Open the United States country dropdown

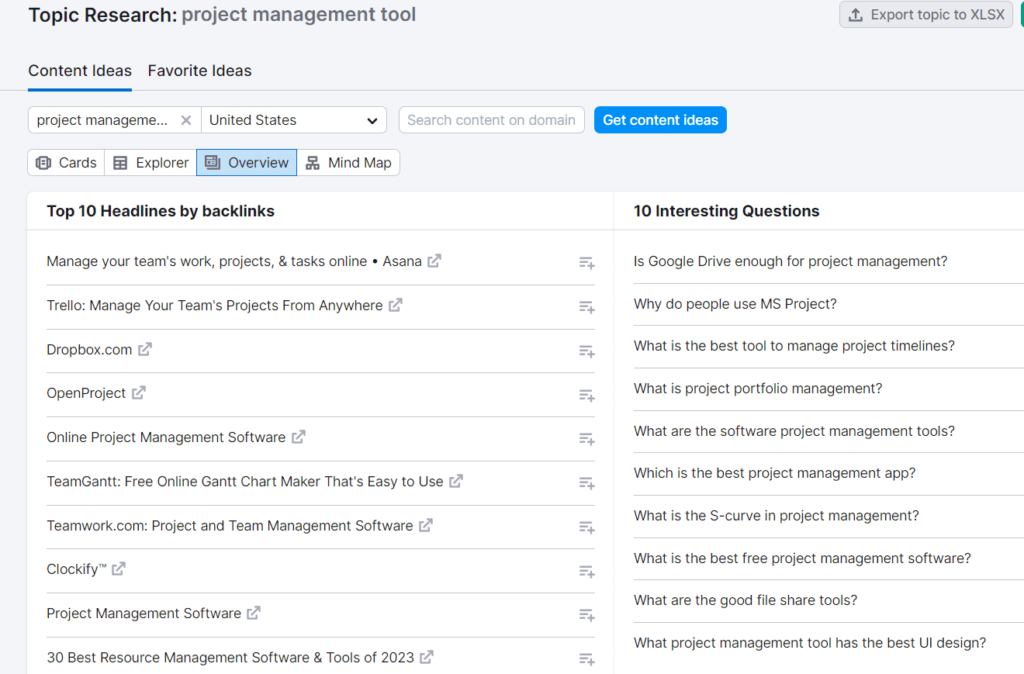tap(294, 120)
